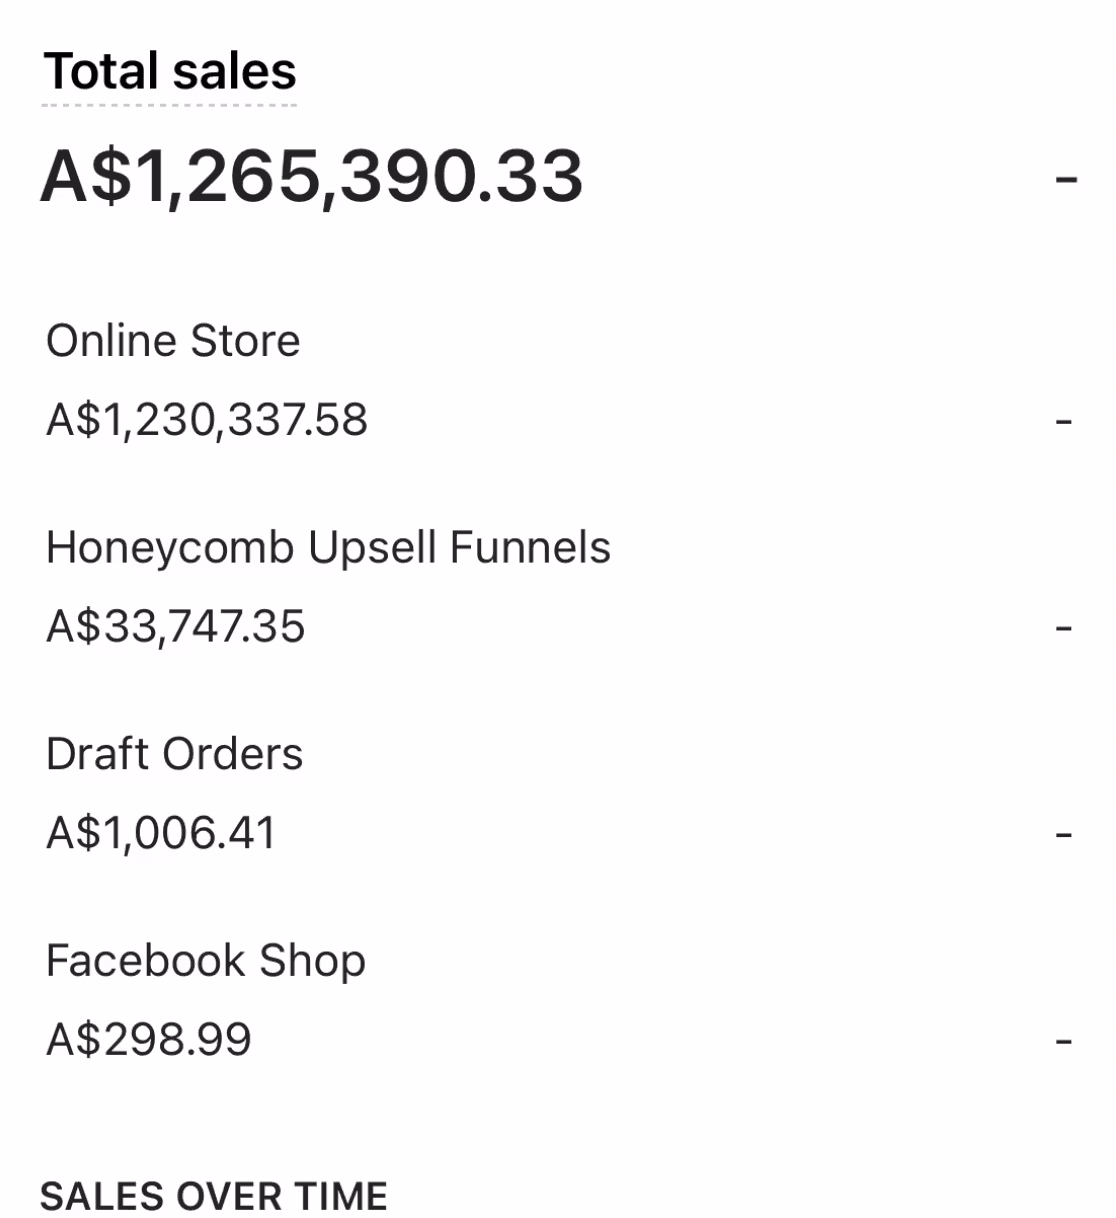This screenshot has height=1218, width=1116.
Task: Click the A$1,265,390.33 total amount
Action: point(311,177)
